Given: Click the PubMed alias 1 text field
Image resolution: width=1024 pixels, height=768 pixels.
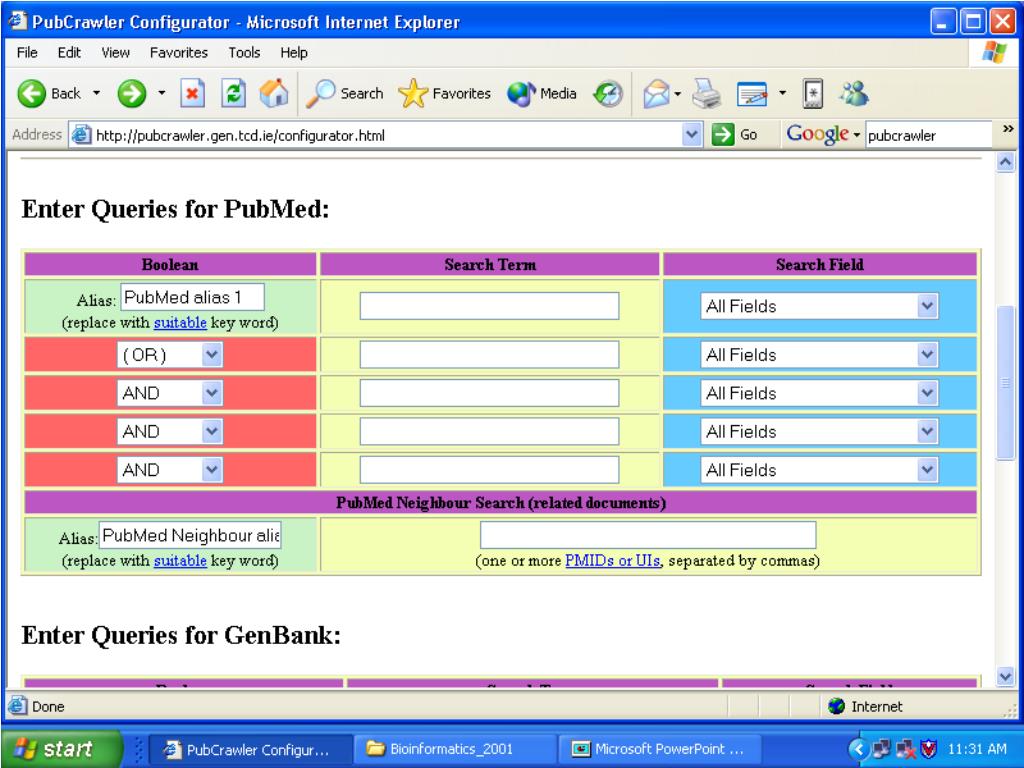Looking at the screenshot, I should (x=192, y=298).
